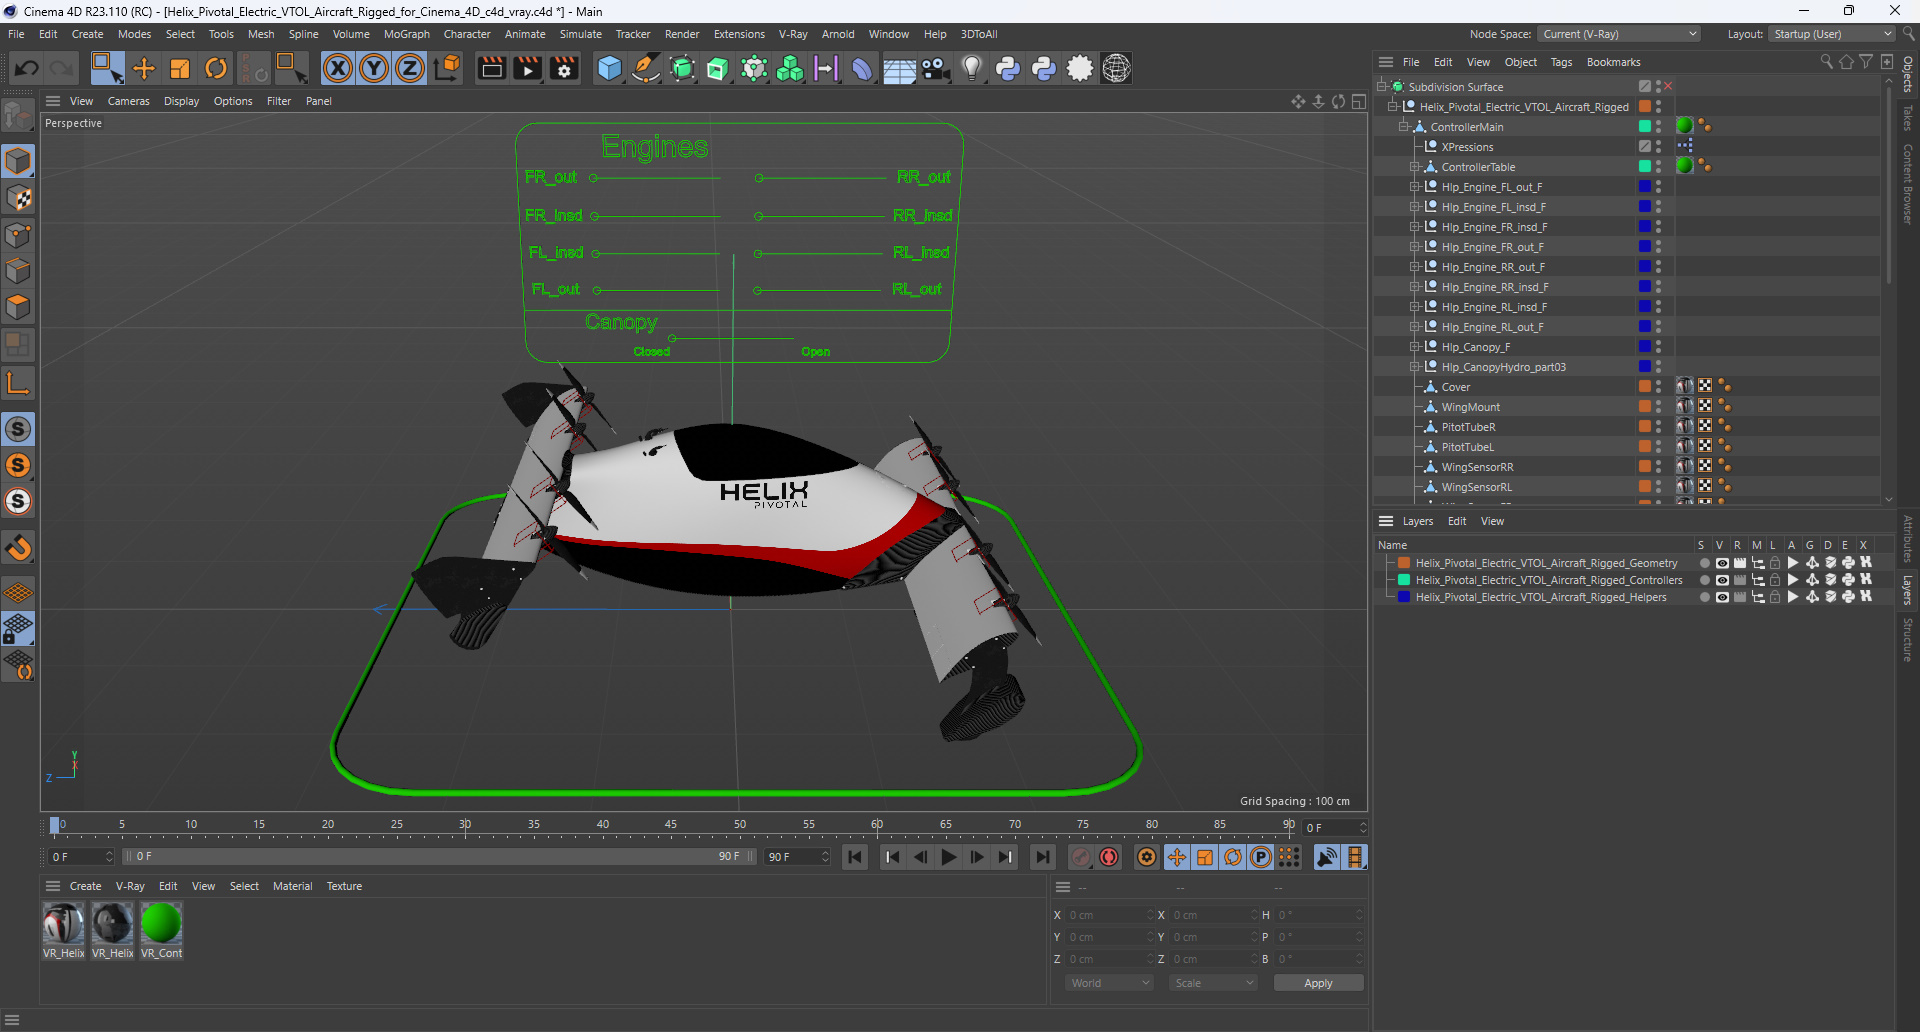The image size is (1920, 1032).
Task: Open the Scale mode dropdown
Action: [1213, 983]
